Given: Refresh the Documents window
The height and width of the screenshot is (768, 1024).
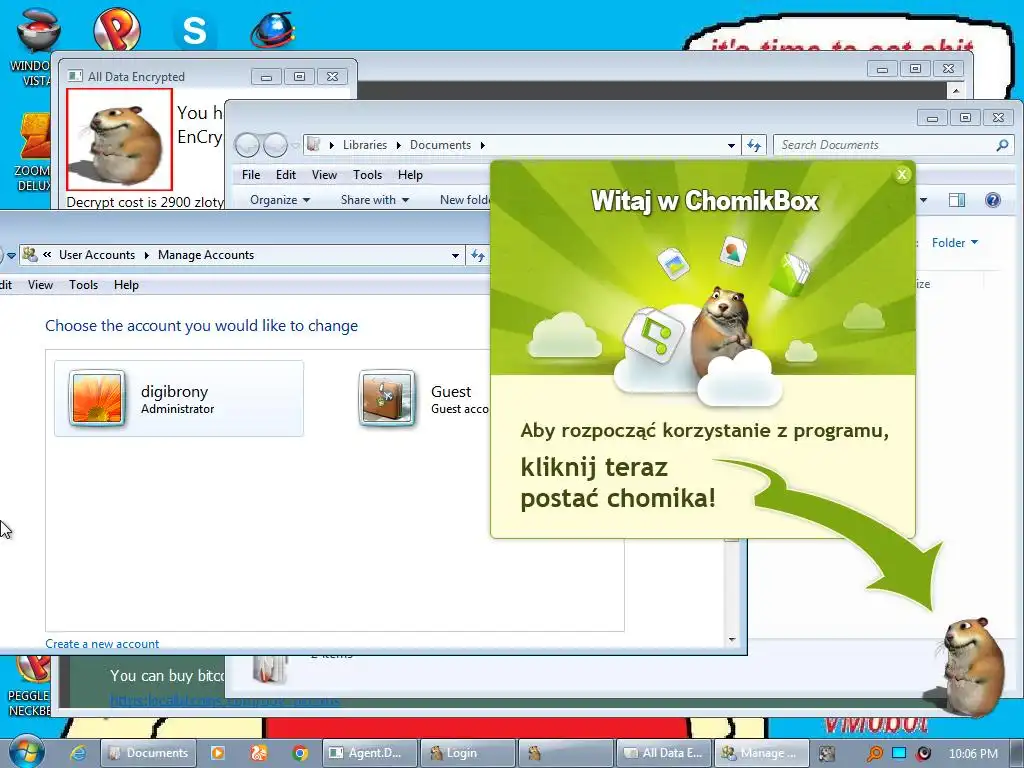Looking at the screenshot, I should pyautogui.click(x=754, y=146).
